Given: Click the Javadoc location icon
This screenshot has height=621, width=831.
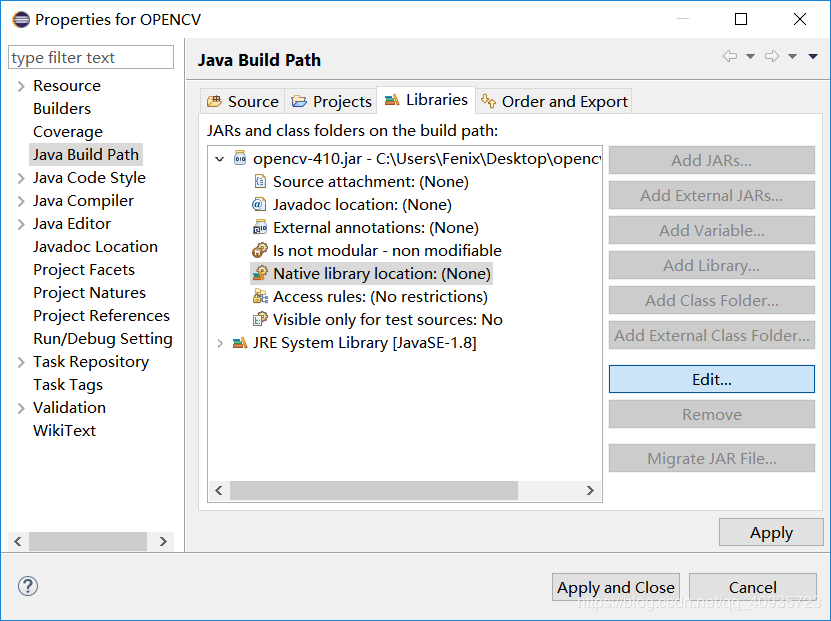Looking at the screenshot, I should pos(260,205).
